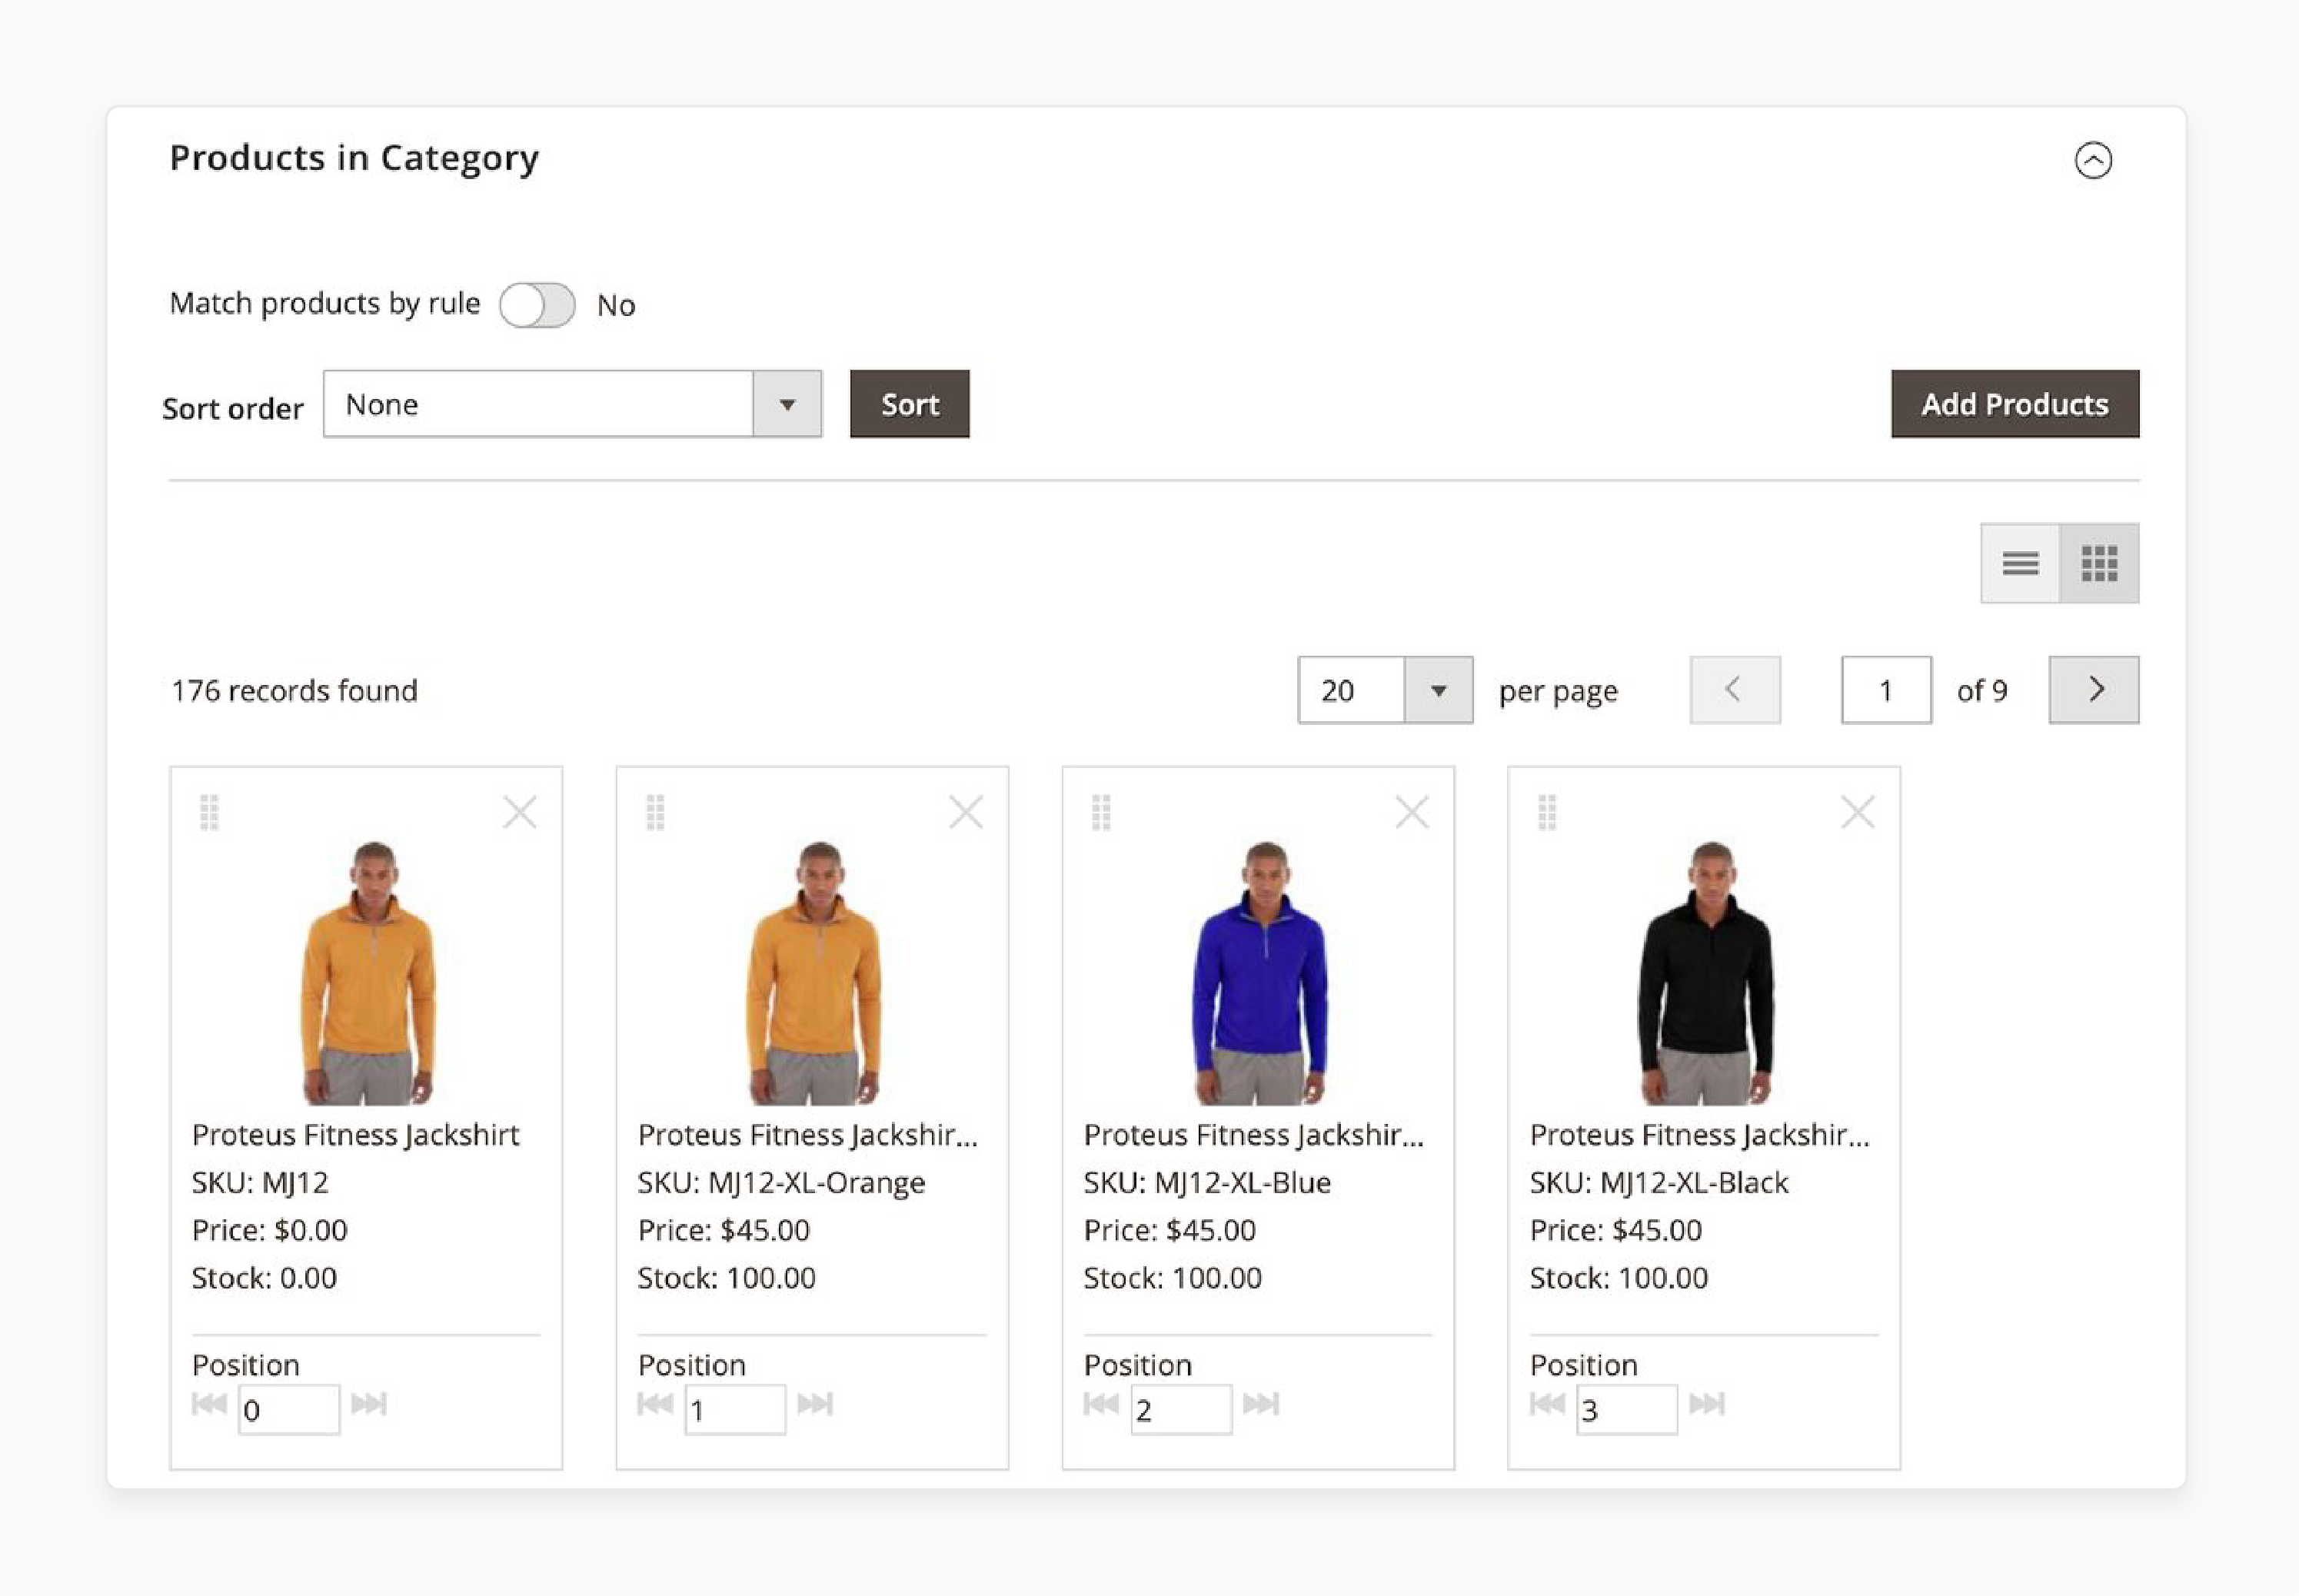This screenshot has height=1596, width=2299.
Task: Go to previous page arrow
Action: [x=1734, y=690]
